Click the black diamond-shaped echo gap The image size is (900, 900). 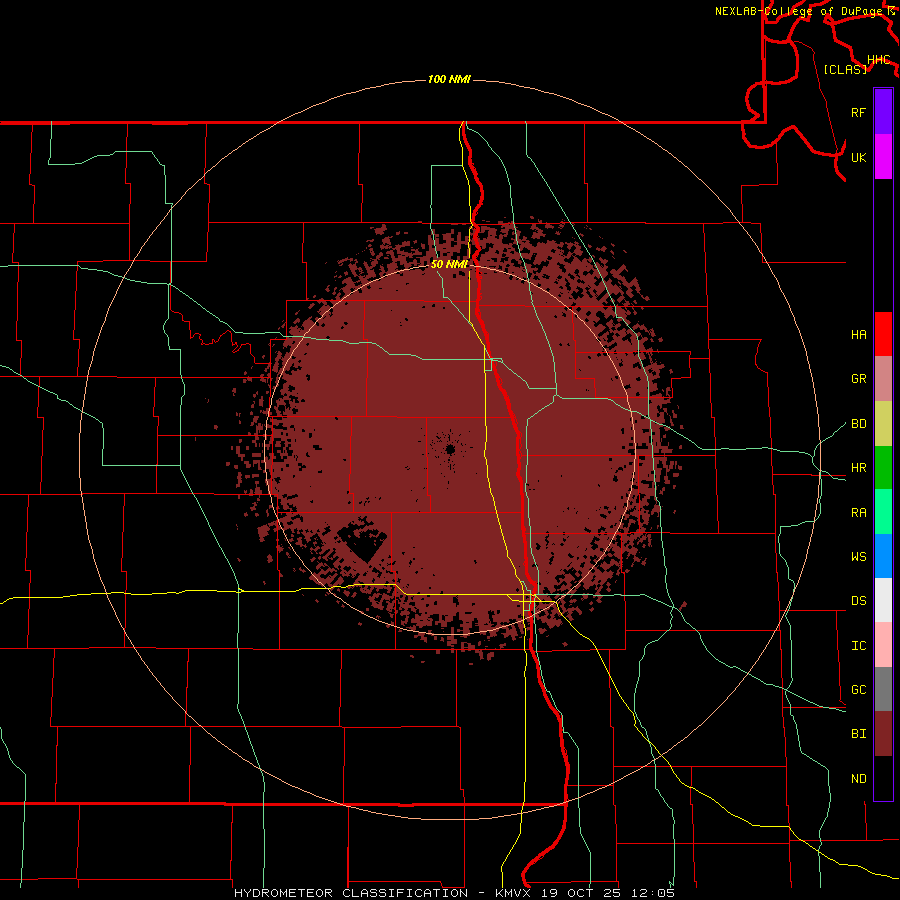362,540
